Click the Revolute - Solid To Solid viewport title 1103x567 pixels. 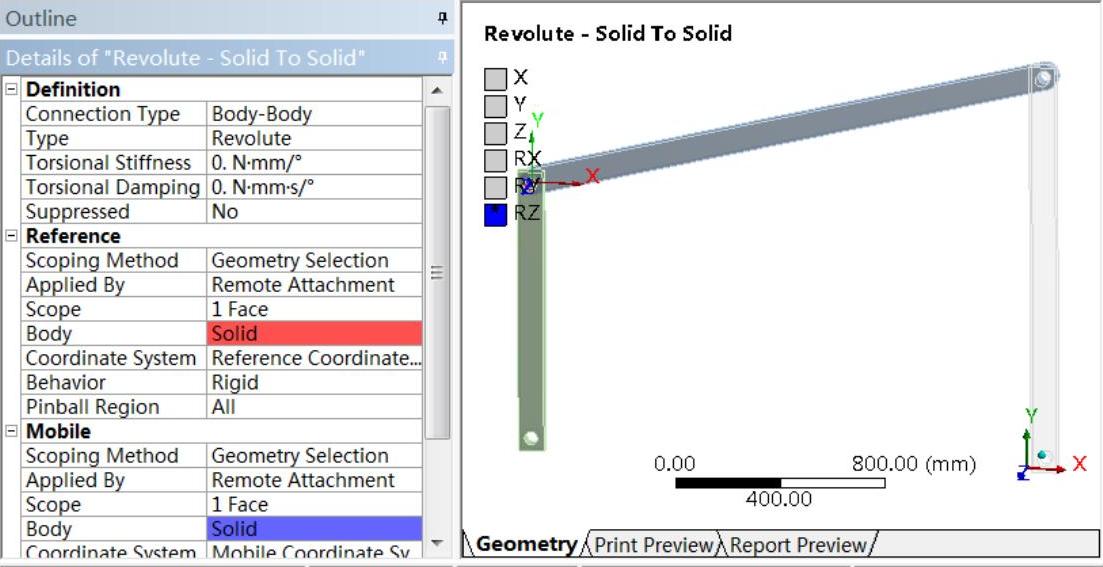tap(608, 33)
